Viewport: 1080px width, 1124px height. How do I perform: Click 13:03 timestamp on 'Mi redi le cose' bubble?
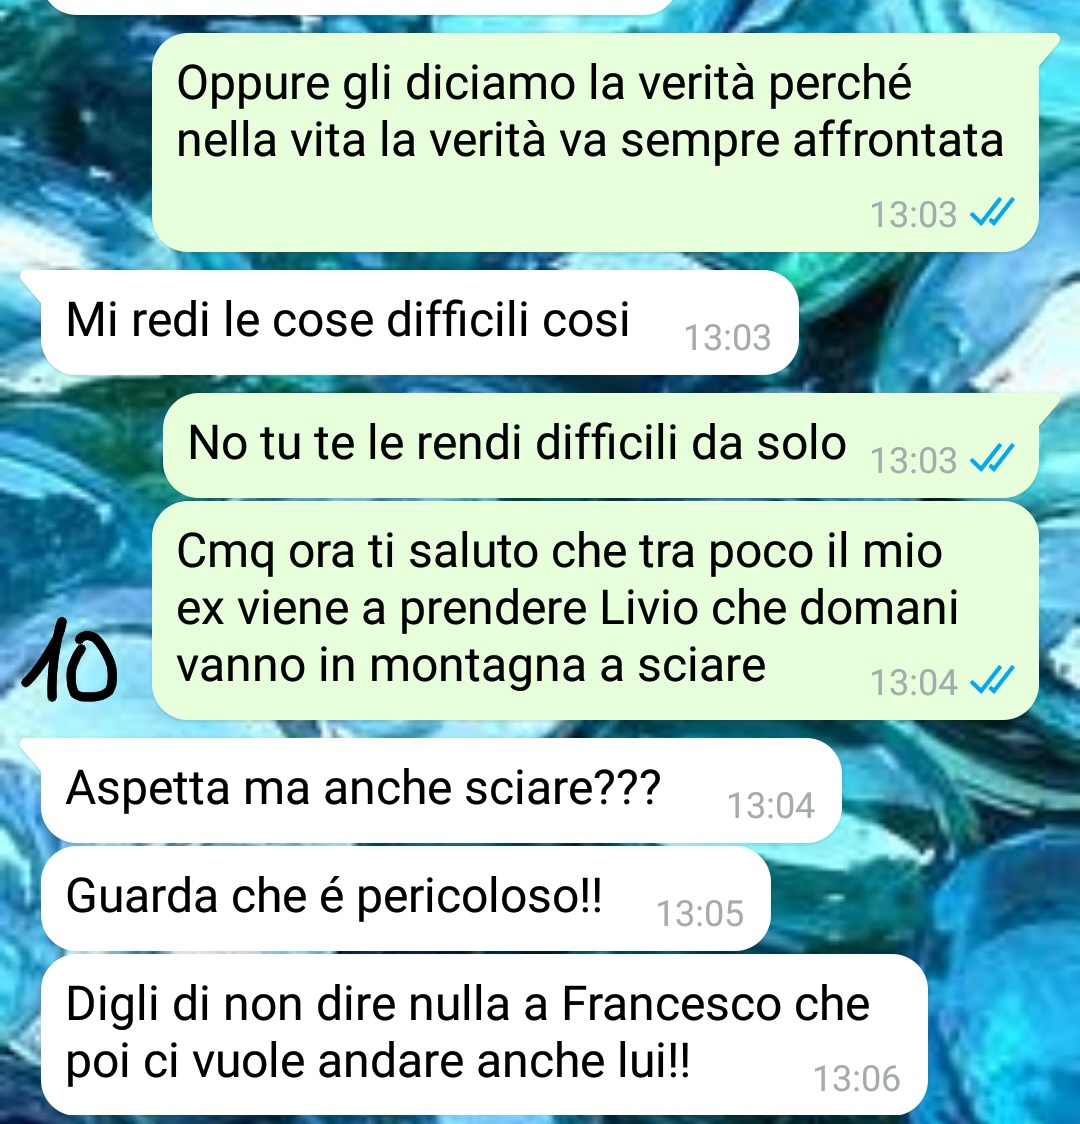(x=727, y=338)
